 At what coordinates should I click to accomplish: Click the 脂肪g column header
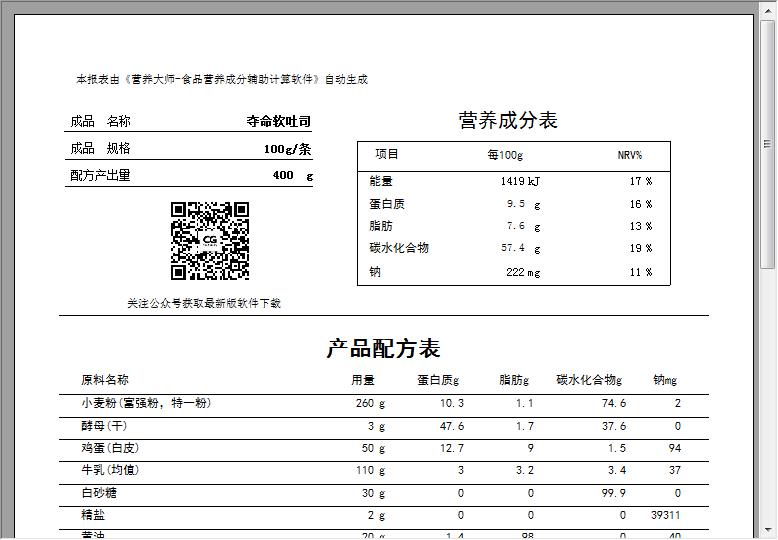(514, 380)
